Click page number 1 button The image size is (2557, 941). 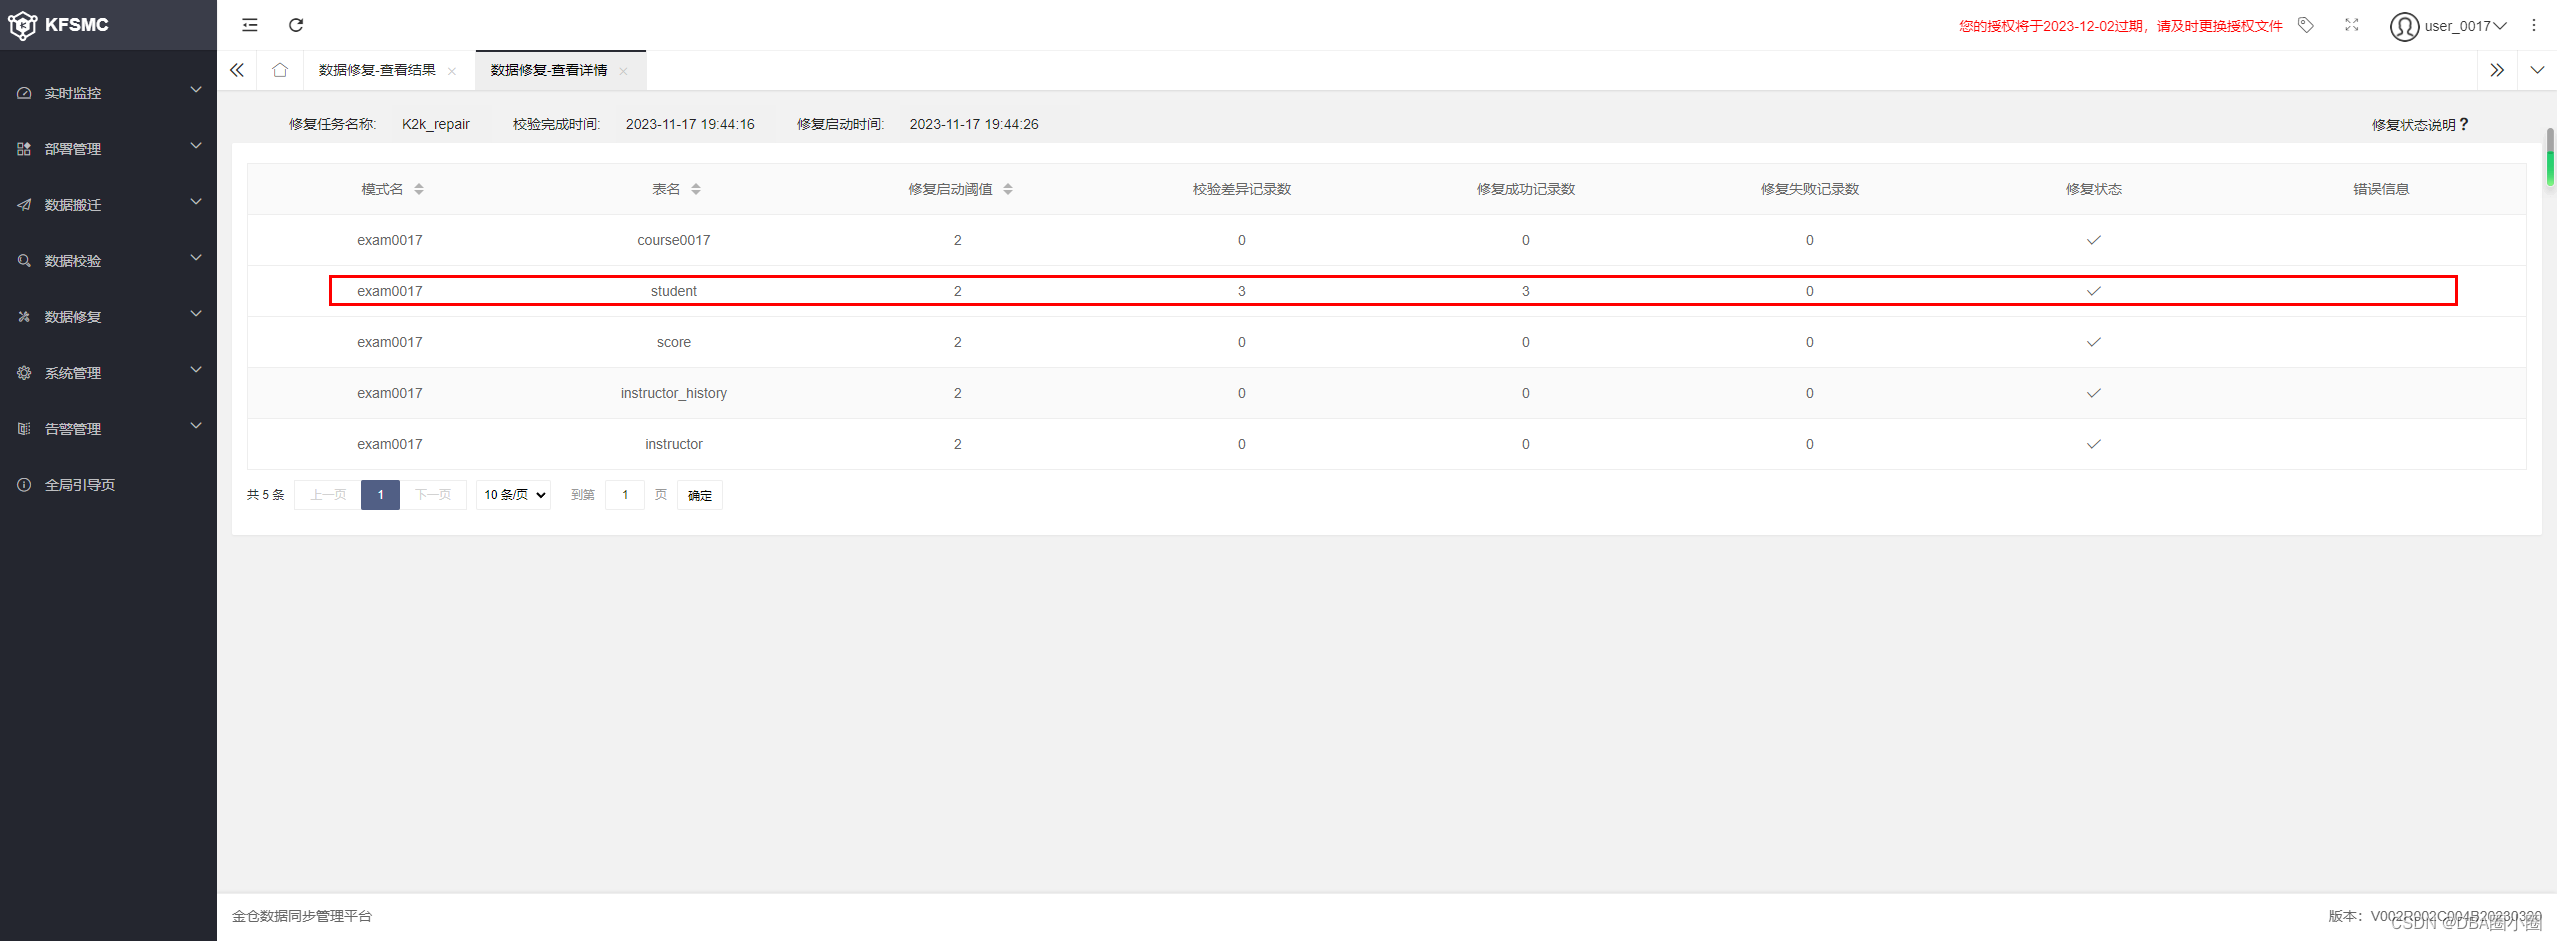tap(380, 495)
